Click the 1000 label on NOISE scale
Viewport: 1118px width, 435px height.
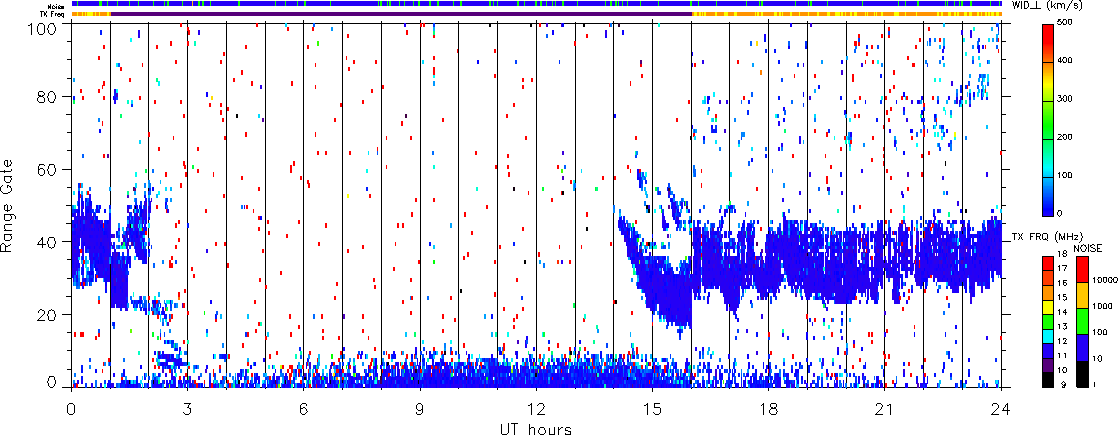coord(1100,307)
